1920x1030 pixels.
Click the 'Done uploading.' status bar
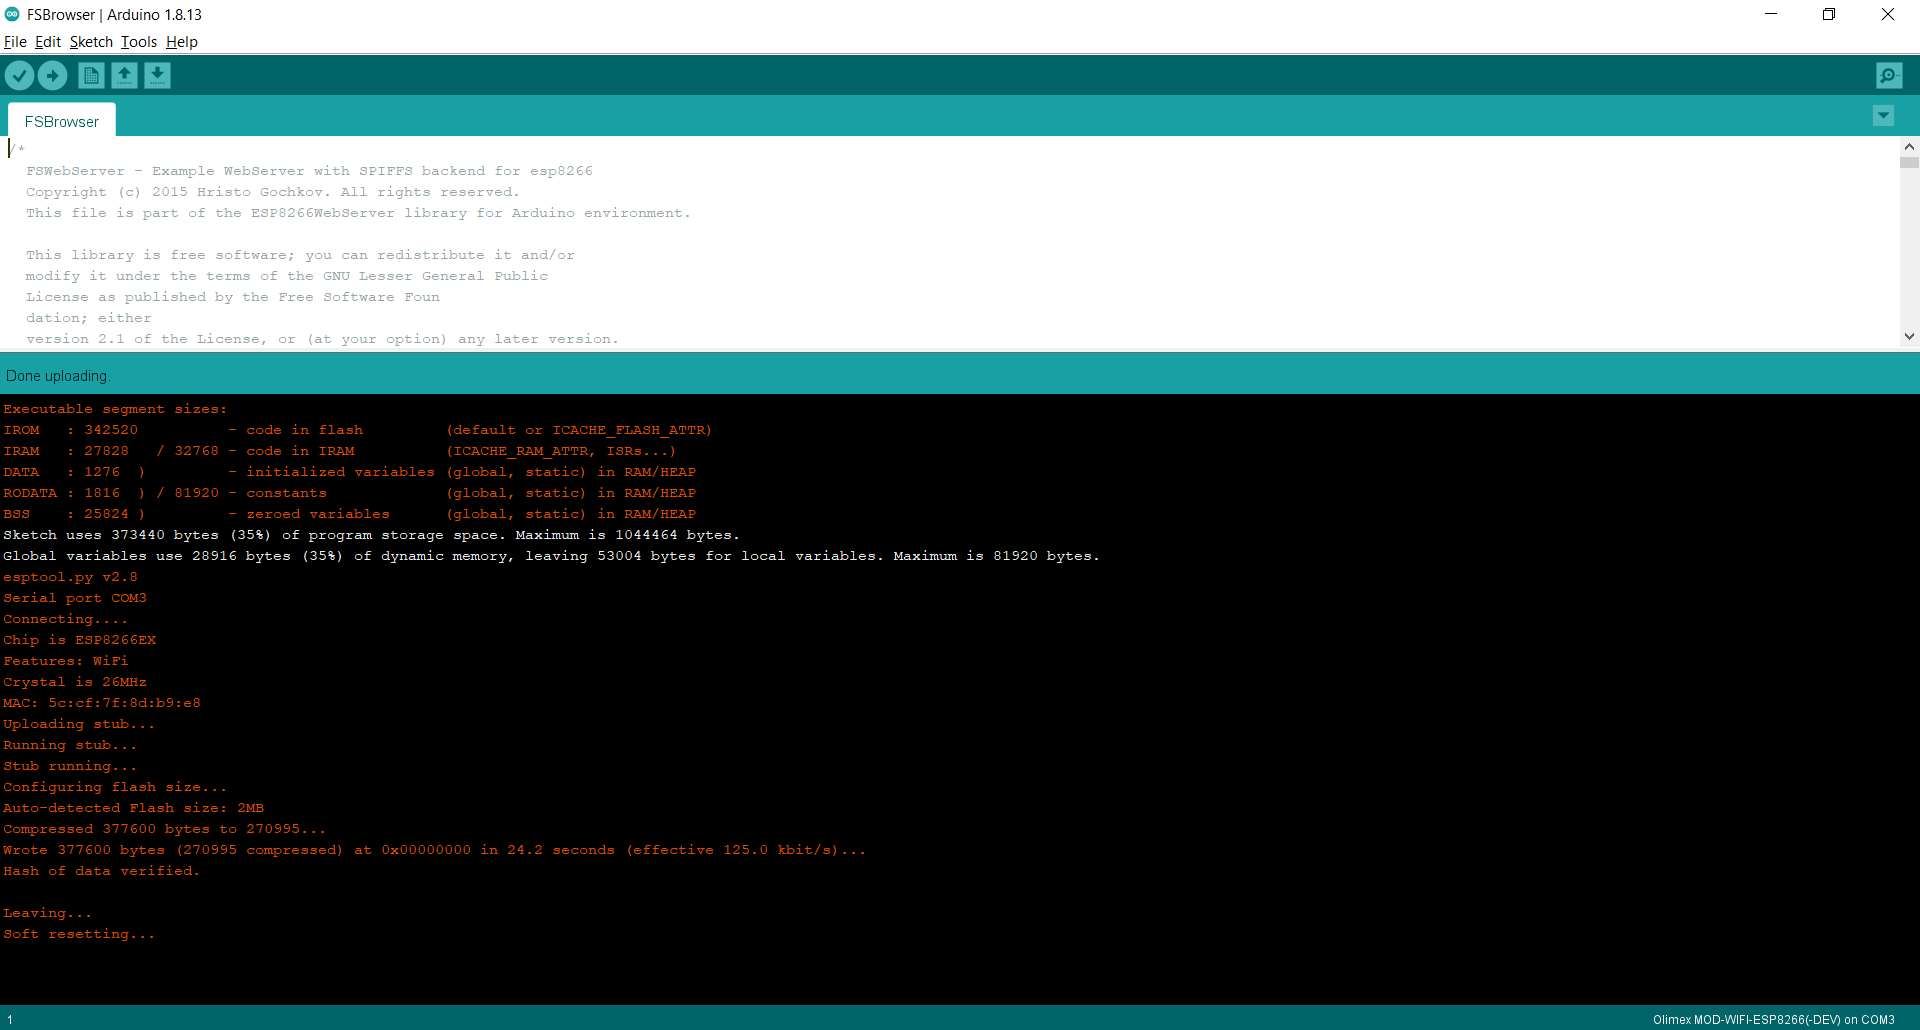58,376
